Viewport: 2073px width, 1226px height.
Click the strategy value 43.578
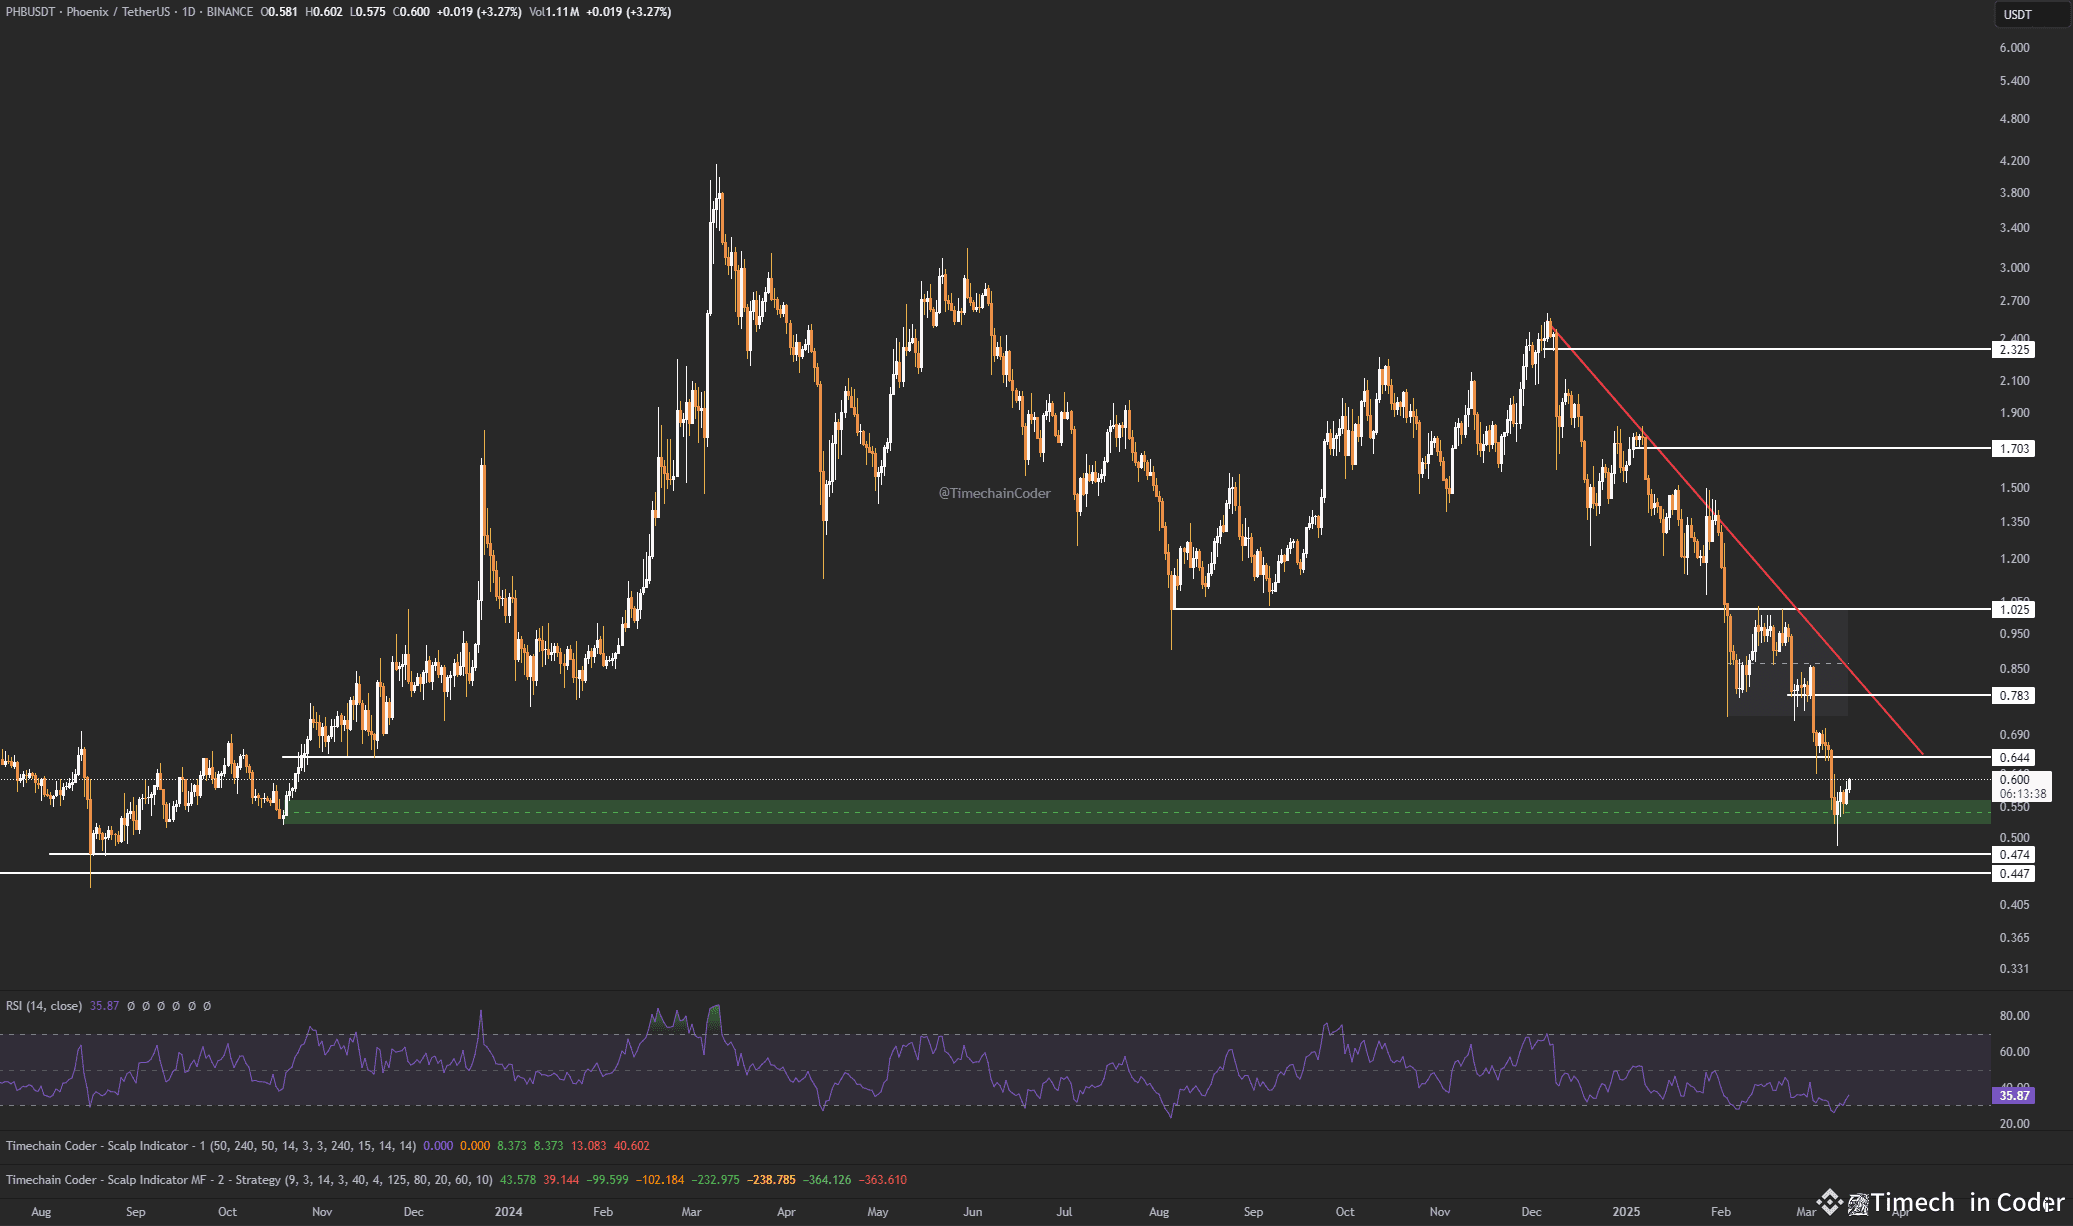(518, 1180)
